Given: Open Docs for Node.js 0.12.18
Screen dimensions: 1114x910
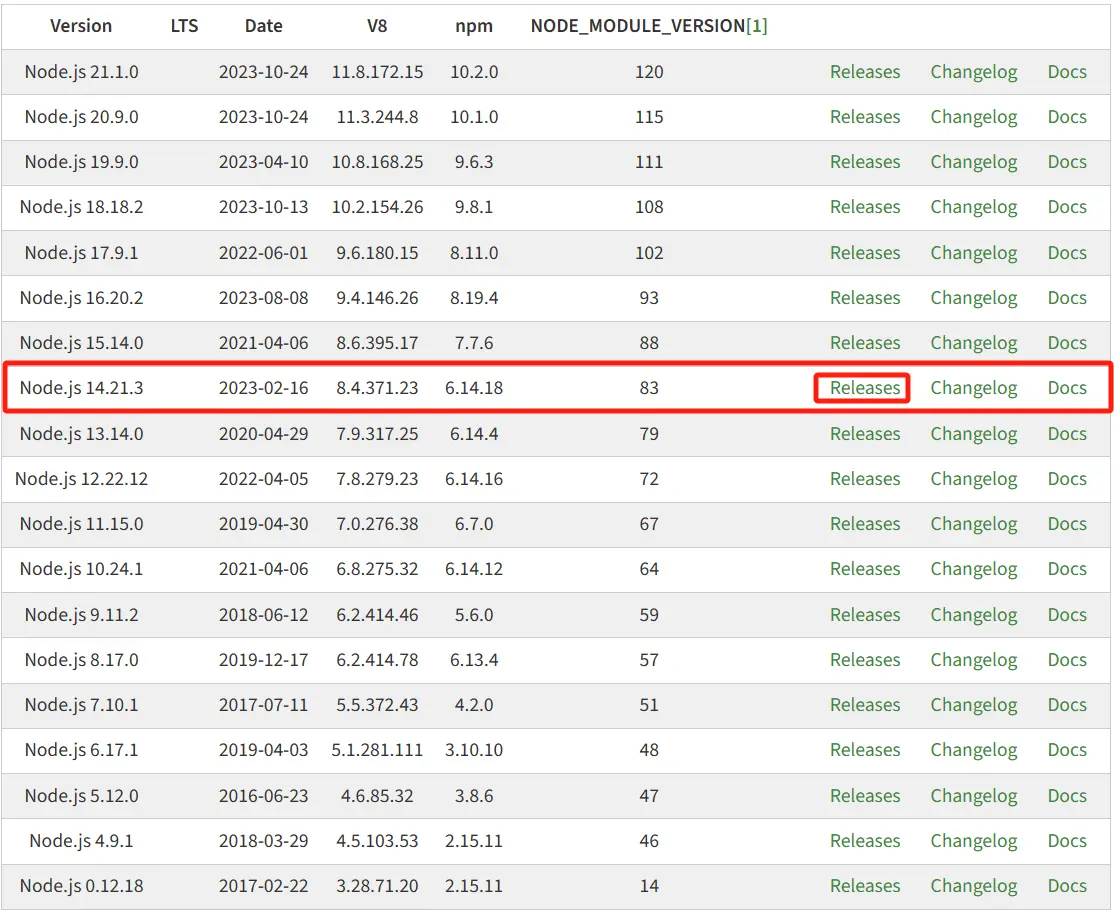Looking at the screenshot, I should [x=1067, y=886].
